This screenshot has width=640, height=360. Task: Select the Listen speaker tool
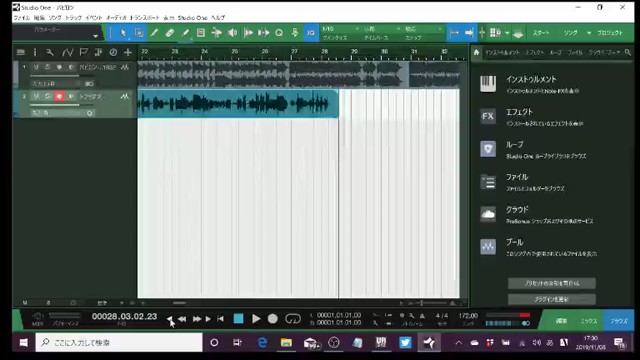pos(232,33)
